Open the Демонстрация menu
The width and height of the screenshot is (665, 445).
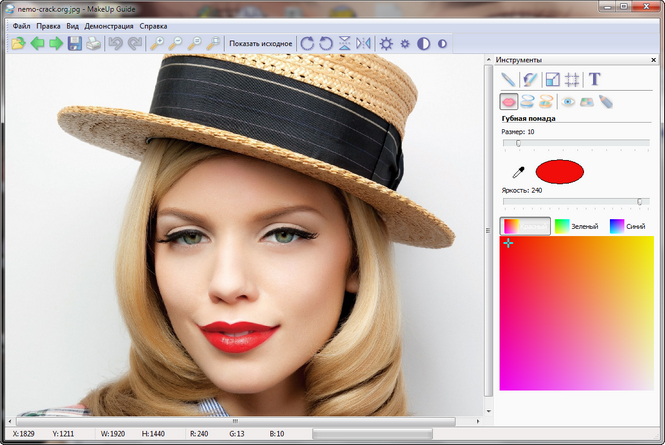(109, 25)
